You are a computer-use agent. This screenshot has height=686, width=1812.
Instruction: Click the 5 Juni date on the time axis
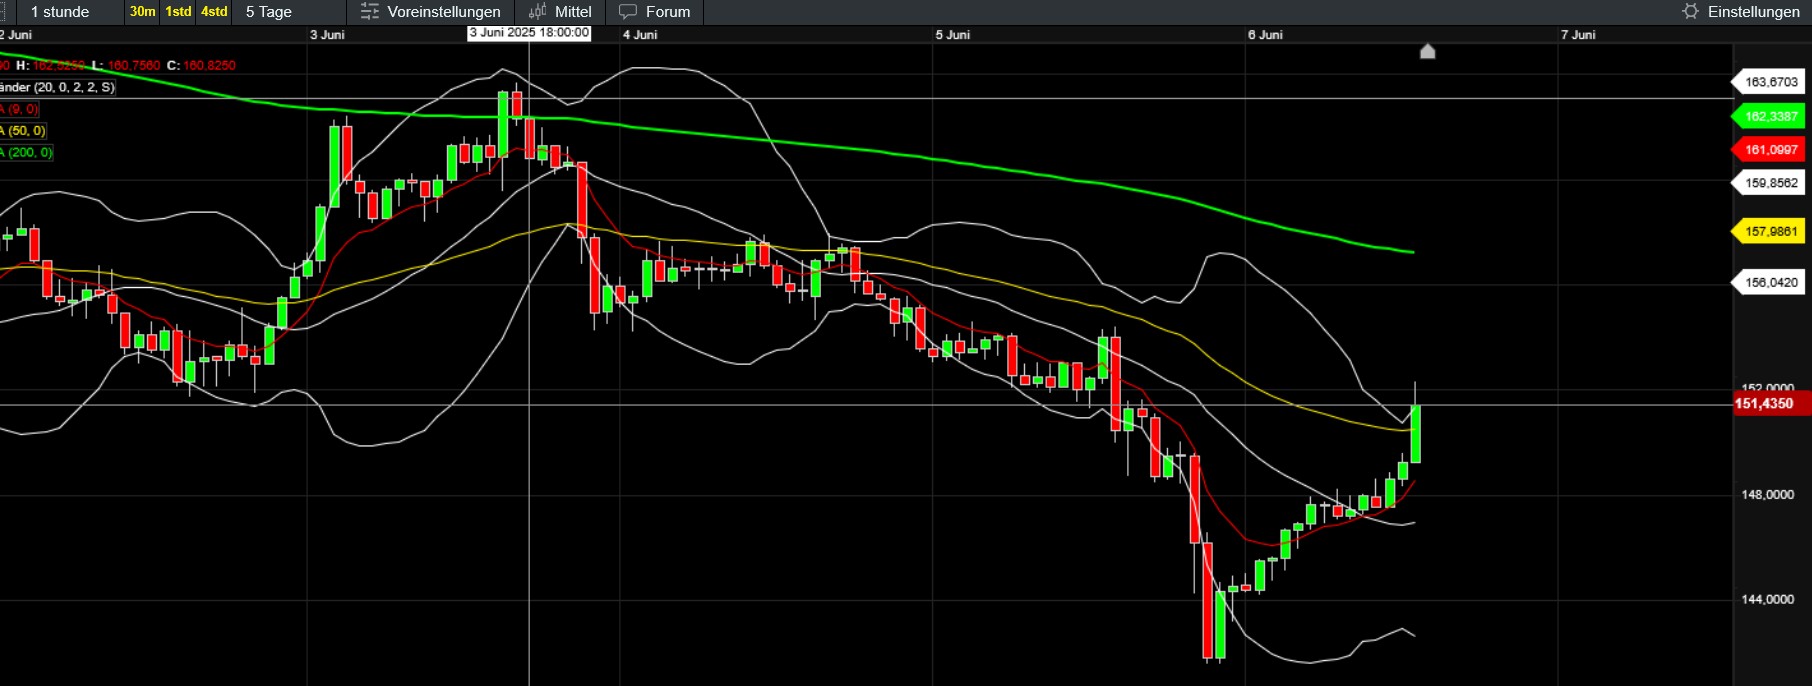953,35
